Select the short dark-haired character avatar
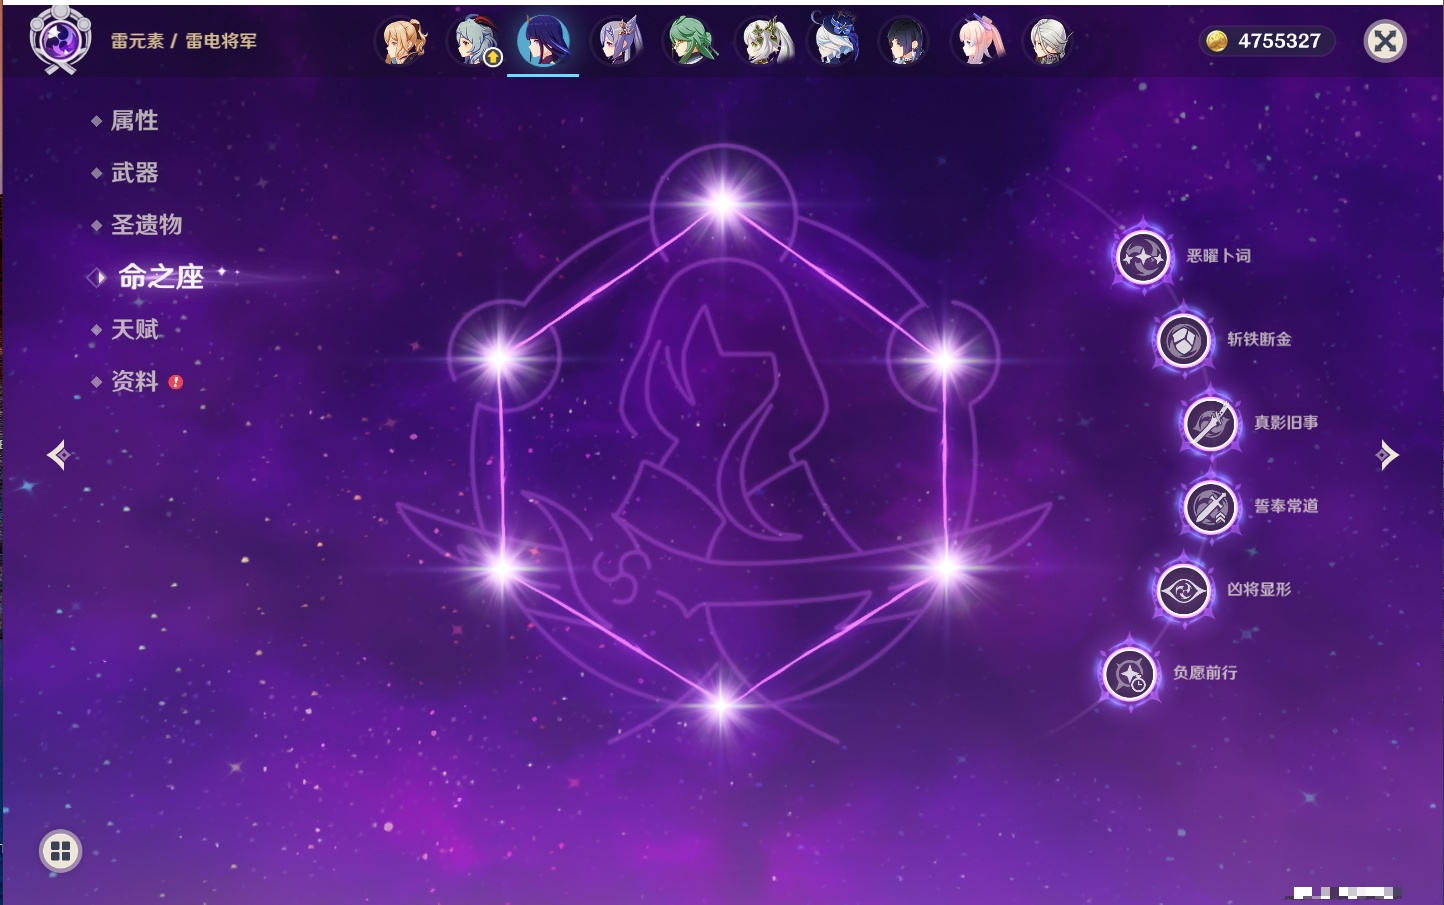The height and width of the screenshot is (905, 1444). 904,42
